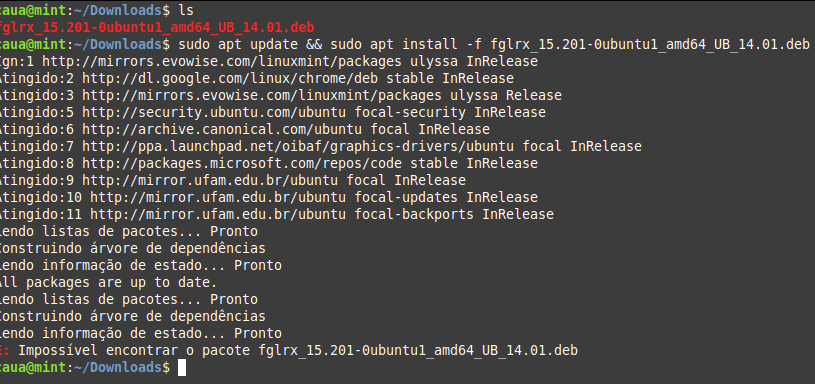
Task: Click the white cursor block at the last prompt
Action: (181, 368)
